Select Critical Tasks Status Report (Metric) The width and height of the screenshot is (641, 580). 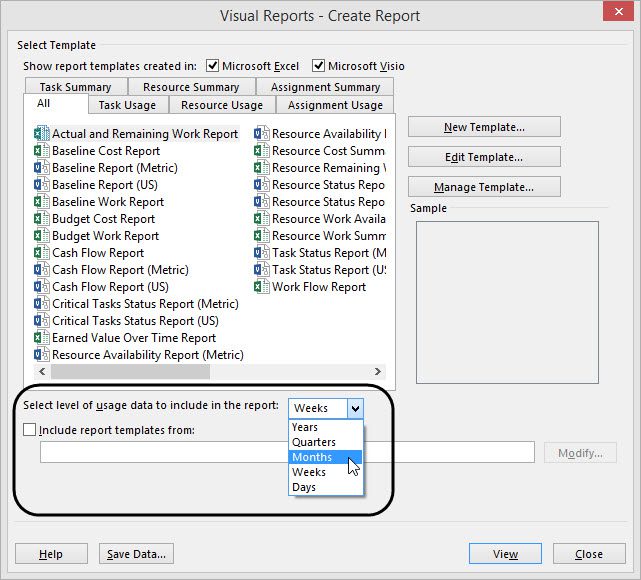click(x=146, y=304)
